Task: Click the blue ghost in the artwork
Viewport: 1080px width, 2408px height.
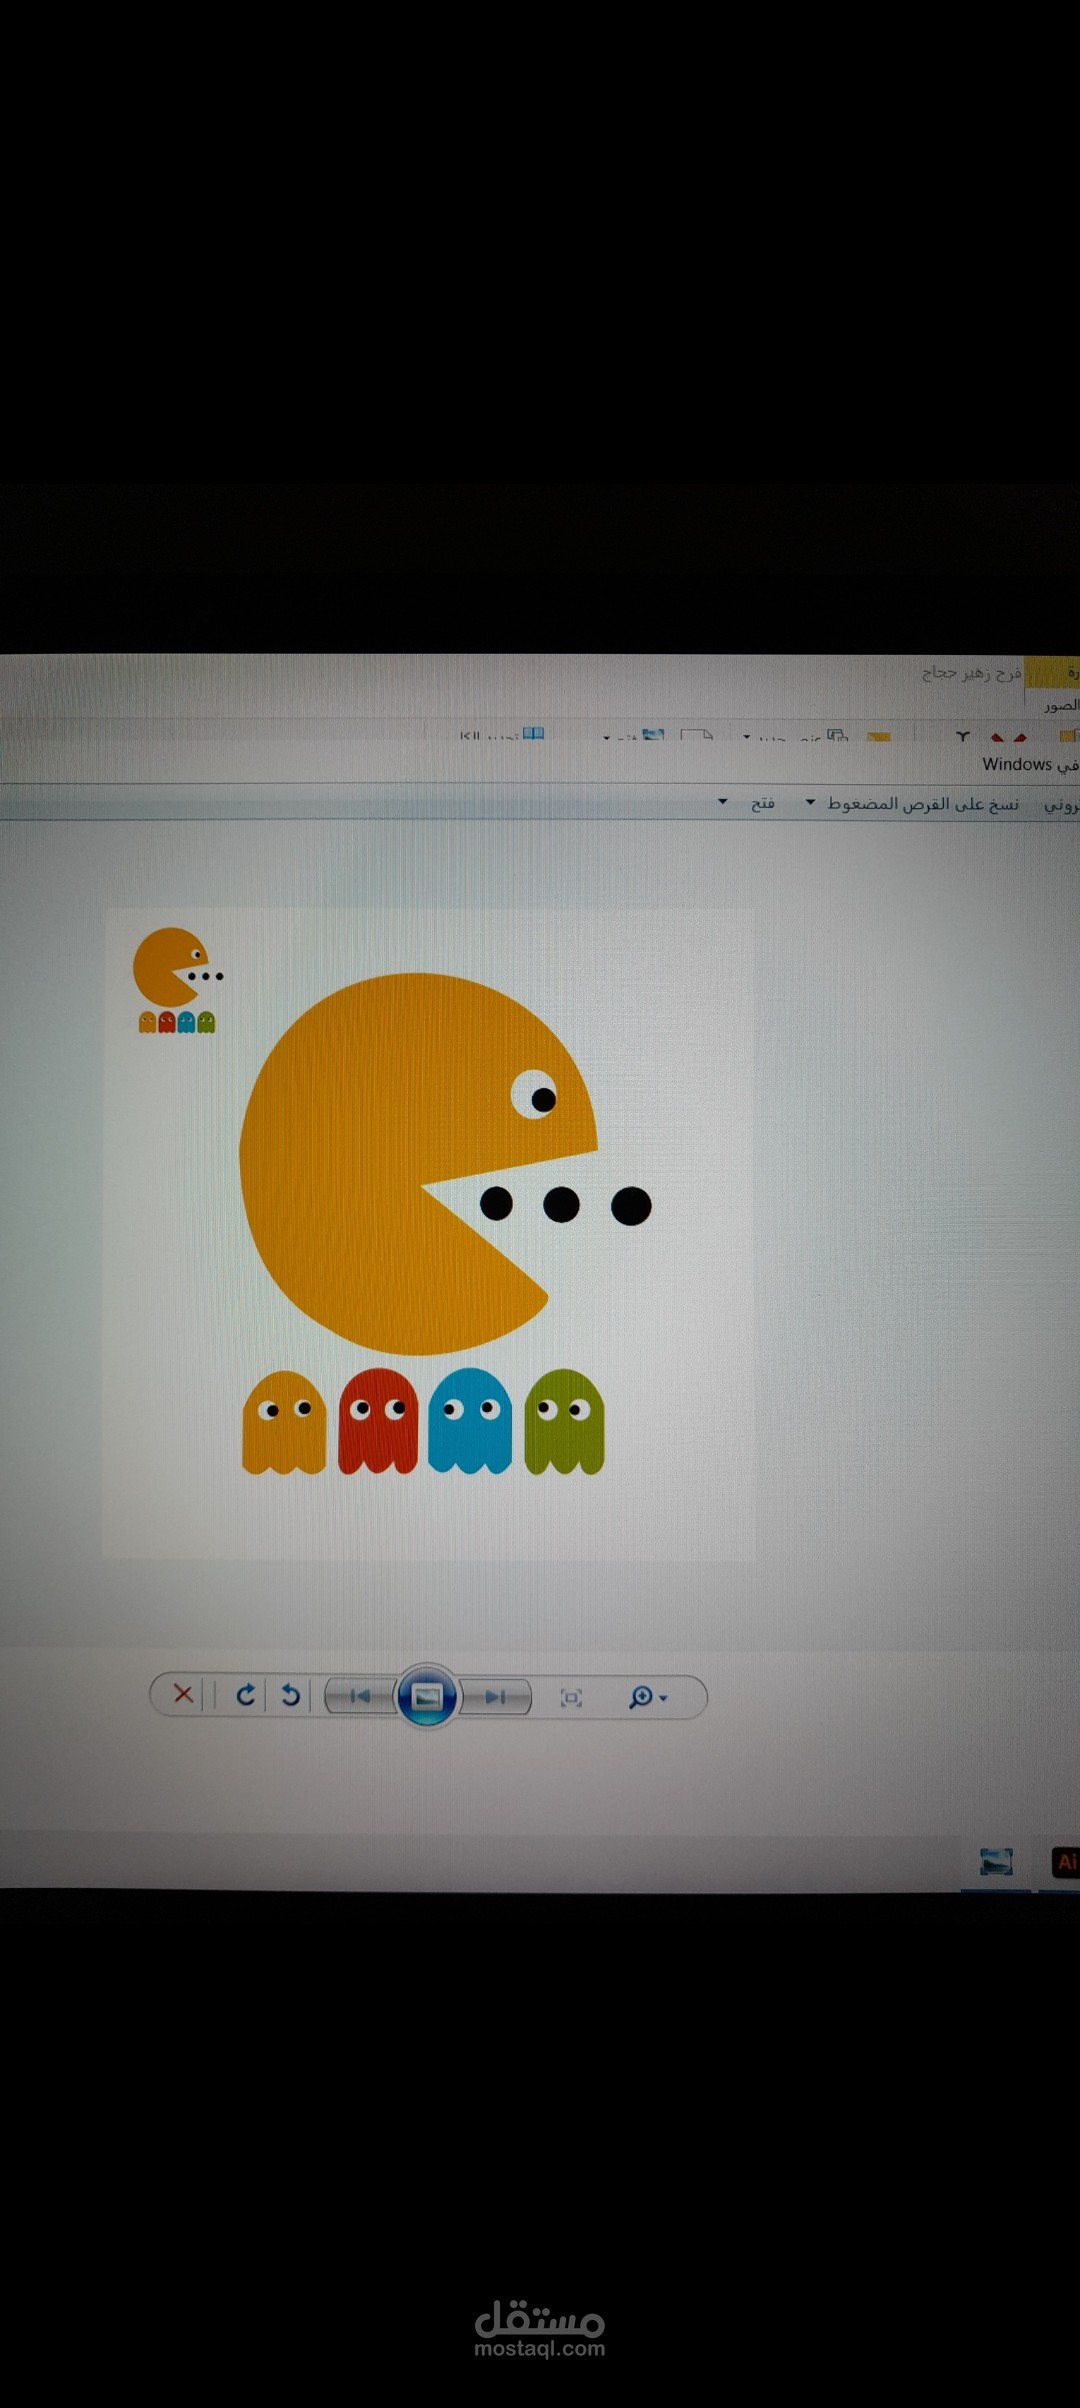Action: click(x=470, y=1421)
